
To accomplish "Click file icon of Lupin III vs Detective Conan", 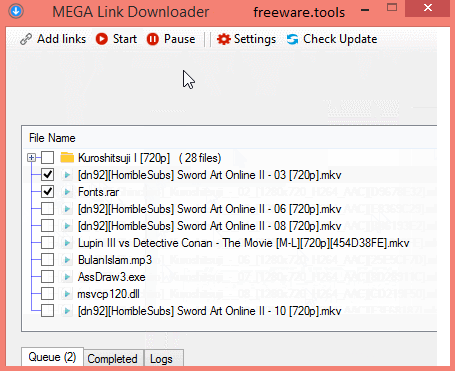I will [x=67, y=243].
